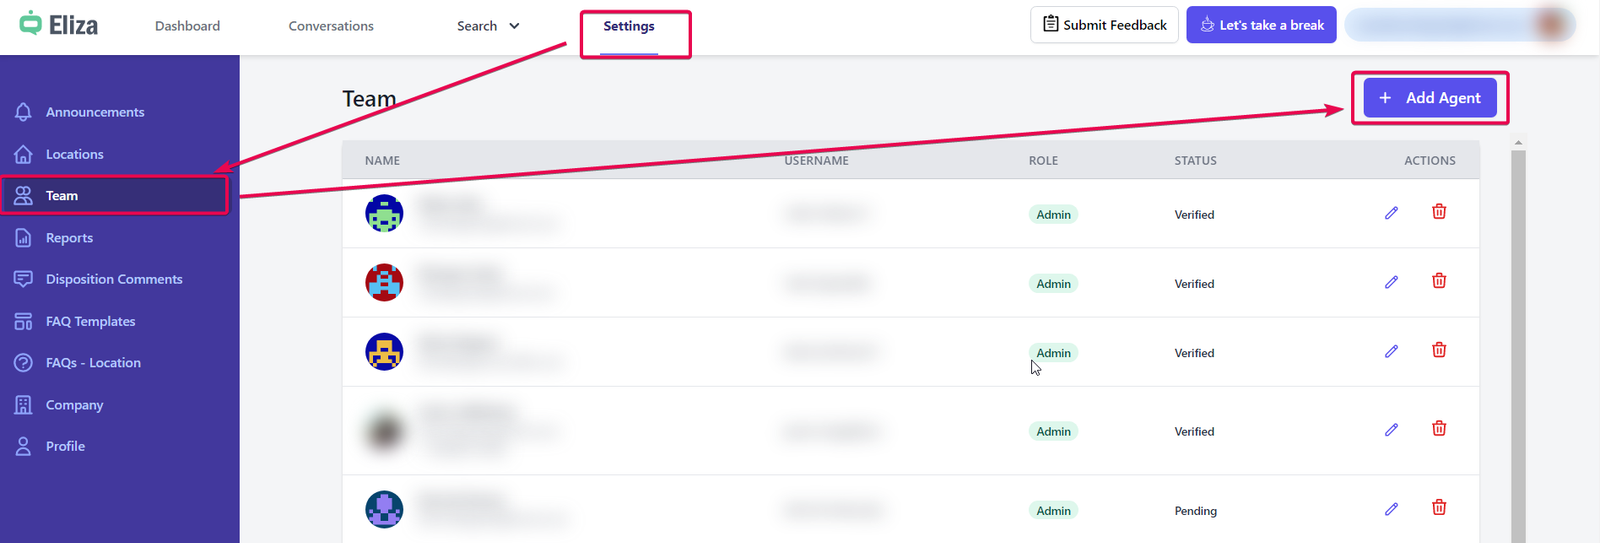Image resolution: width=1600 pixels, height=543 pixels.
Task: Click pencil icon for the Pending agent
Action: pos(1391,509)
